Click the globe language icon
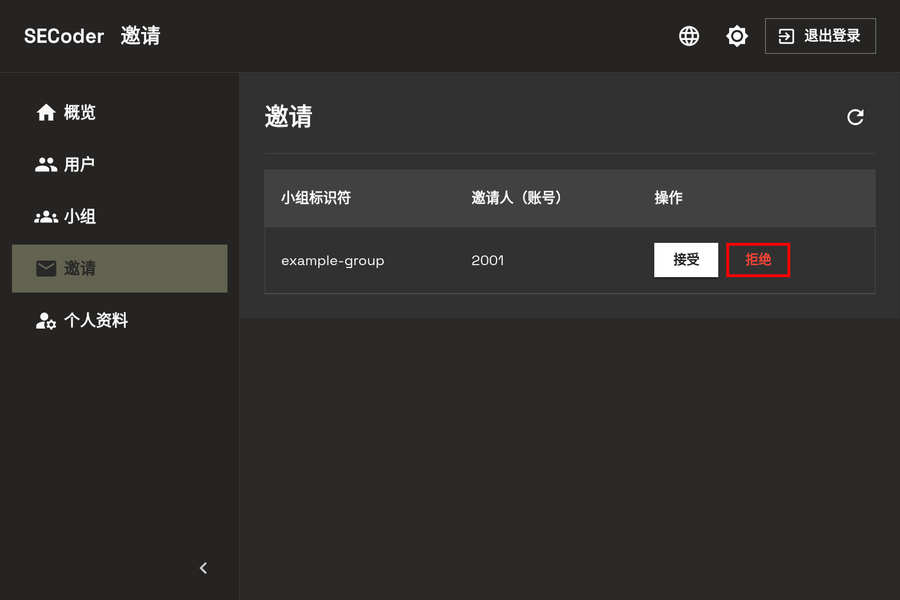The width and height of the screenshot is (900, 600). pyautogui.click(x=689, y=36)
